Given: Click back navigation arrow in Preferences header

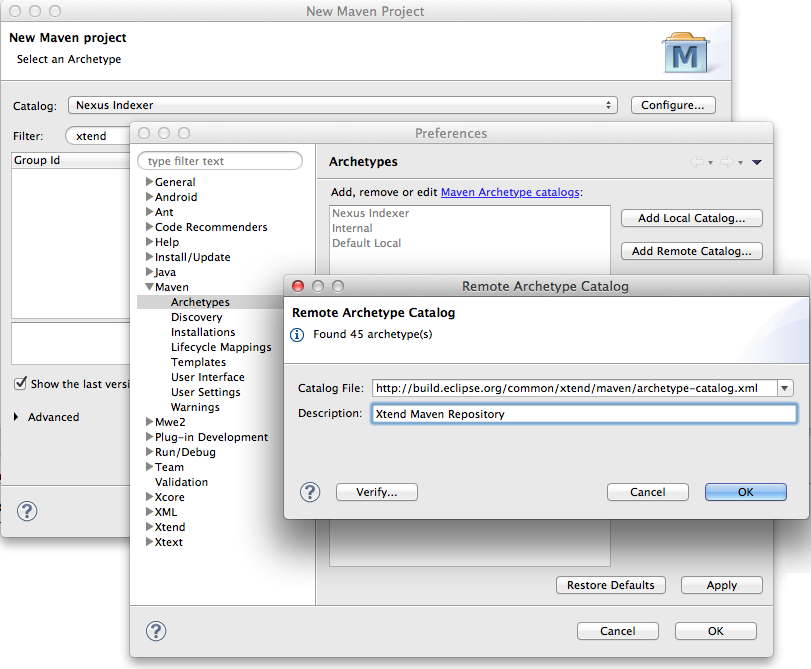Looking at the screenshot, I should point(697,162).
